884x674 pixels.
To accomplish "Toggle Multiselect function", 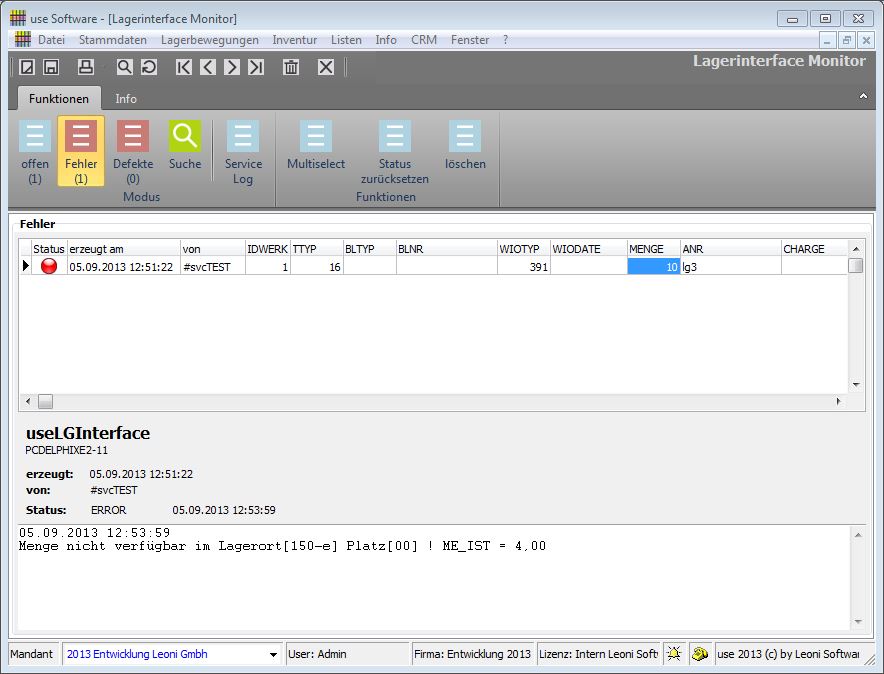I will (316, 146).
